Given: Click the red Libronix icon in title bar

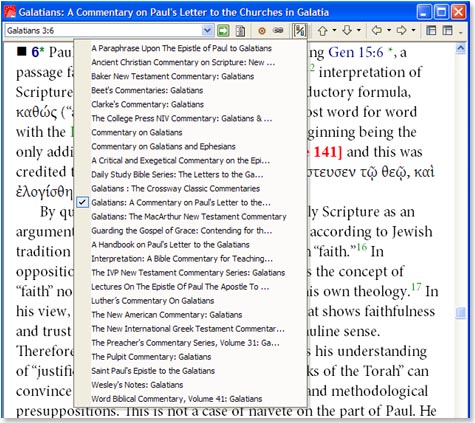Looking at the screenshot, I should pyautogui.click(x=10, y=12).
